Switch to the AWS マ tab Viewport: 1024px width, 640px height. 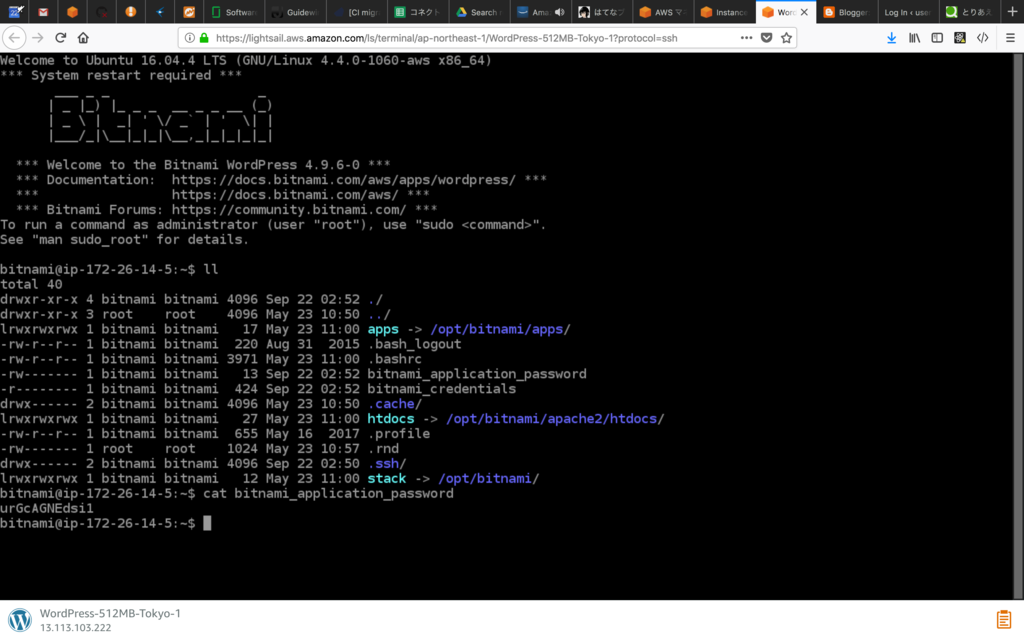(662, 12)
